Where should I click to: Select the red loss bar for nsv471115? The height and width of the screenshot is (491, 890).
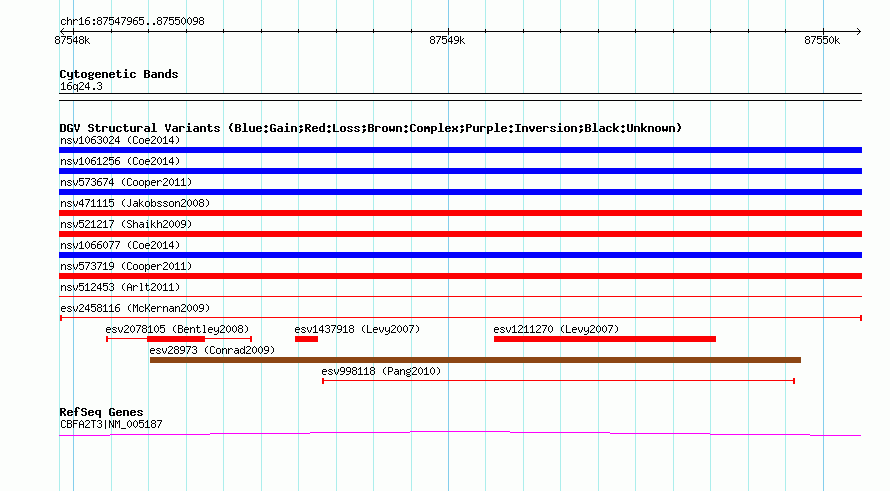pyautogui.click(x=460, y=213)
